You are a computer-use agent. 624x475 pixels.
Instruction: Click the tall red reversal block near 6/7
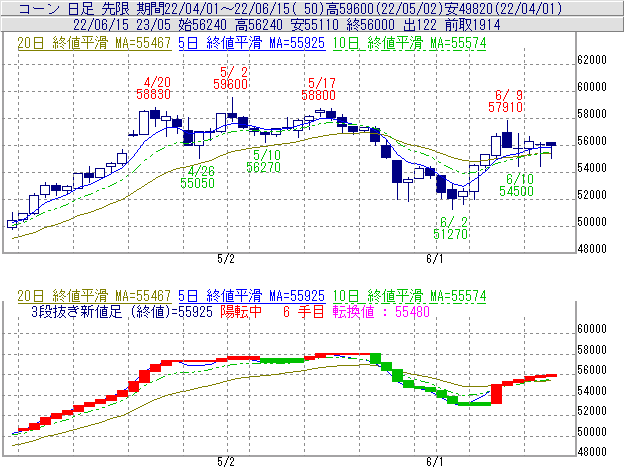coord(496,394)
